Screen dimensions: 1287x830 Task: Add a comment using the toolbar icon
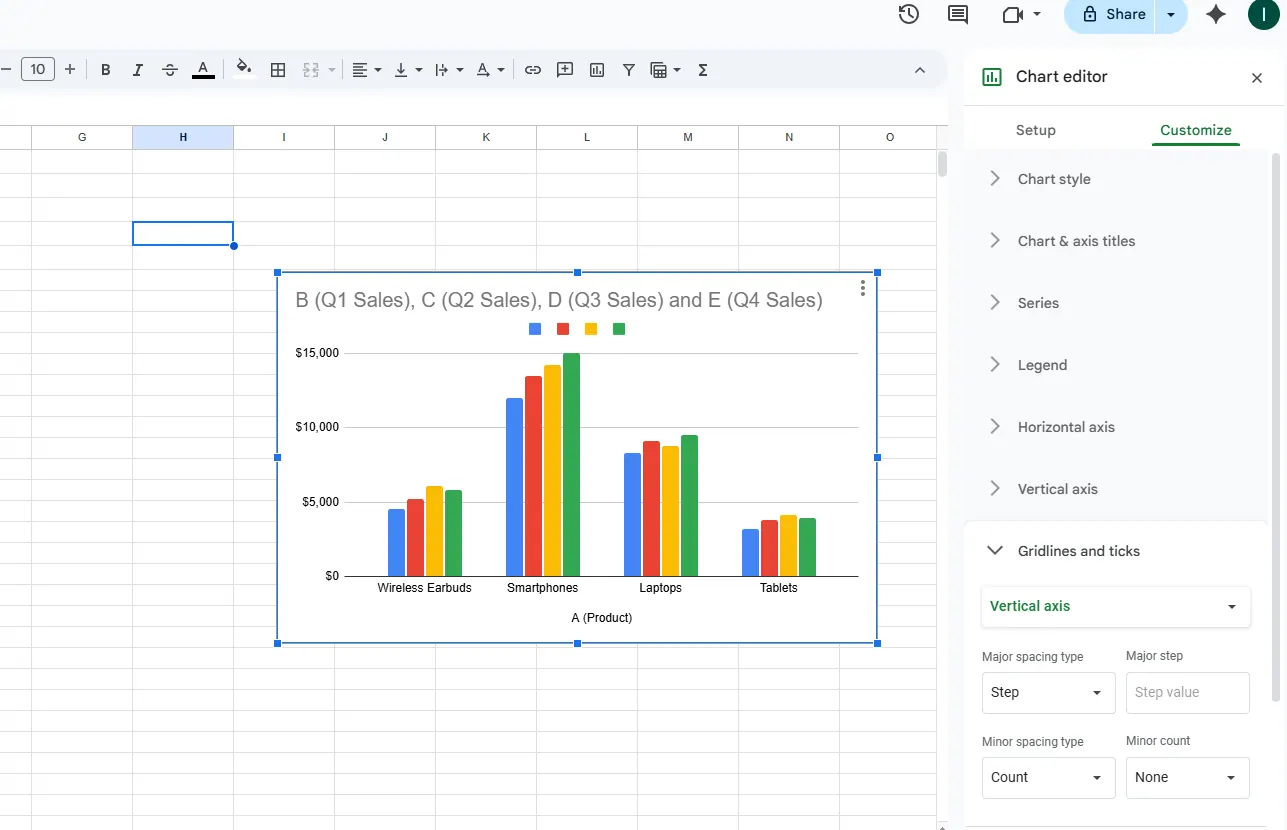(565, 70)
